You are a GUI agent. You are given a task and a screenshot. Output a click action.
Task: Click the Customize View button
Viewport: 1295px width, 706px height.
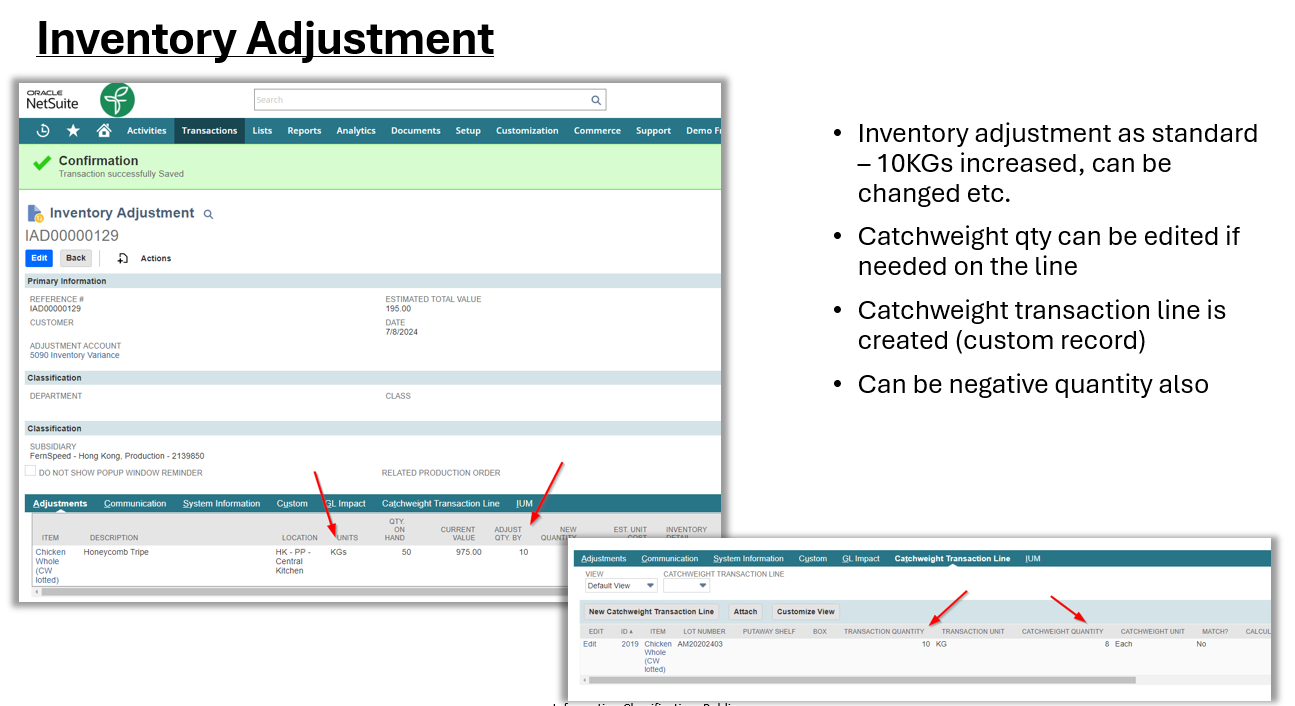pos(805,612)
